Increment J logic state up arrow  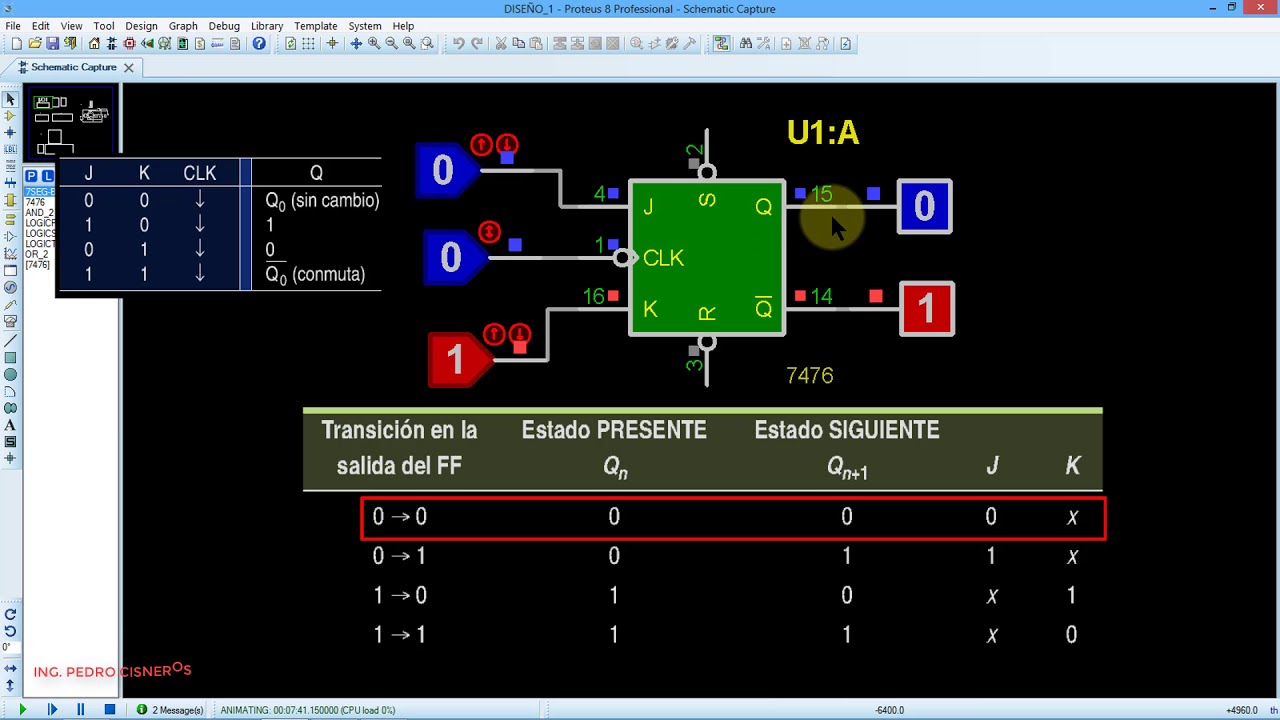482,144
